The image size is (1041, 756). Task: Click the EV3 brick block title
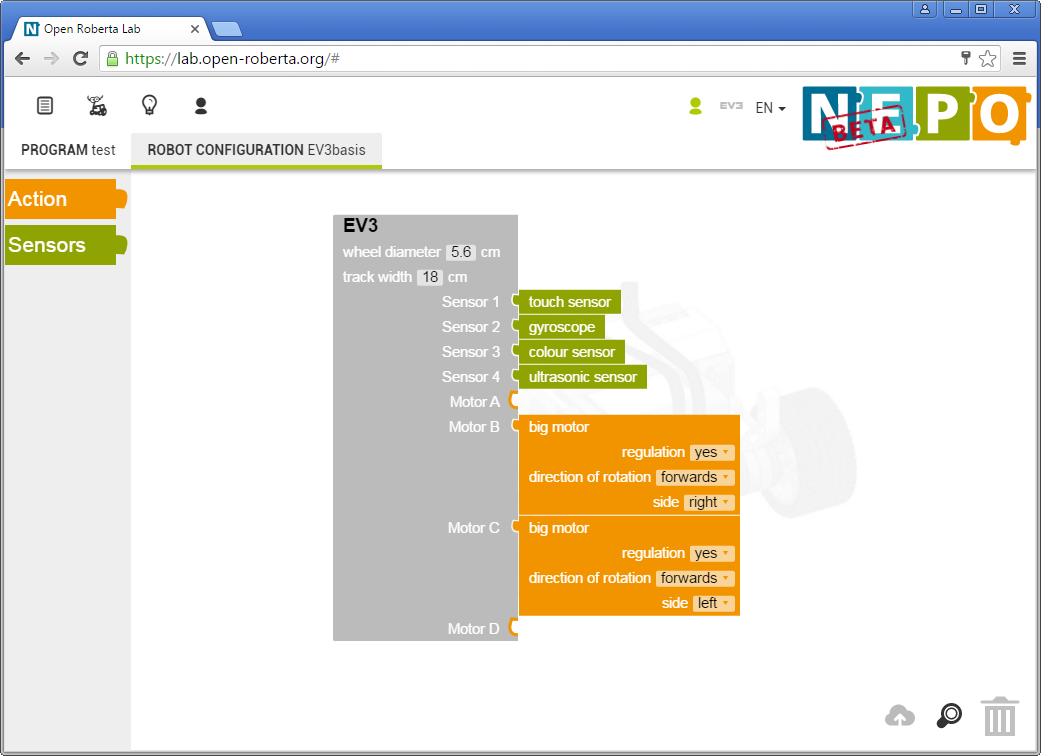[360, 226]
